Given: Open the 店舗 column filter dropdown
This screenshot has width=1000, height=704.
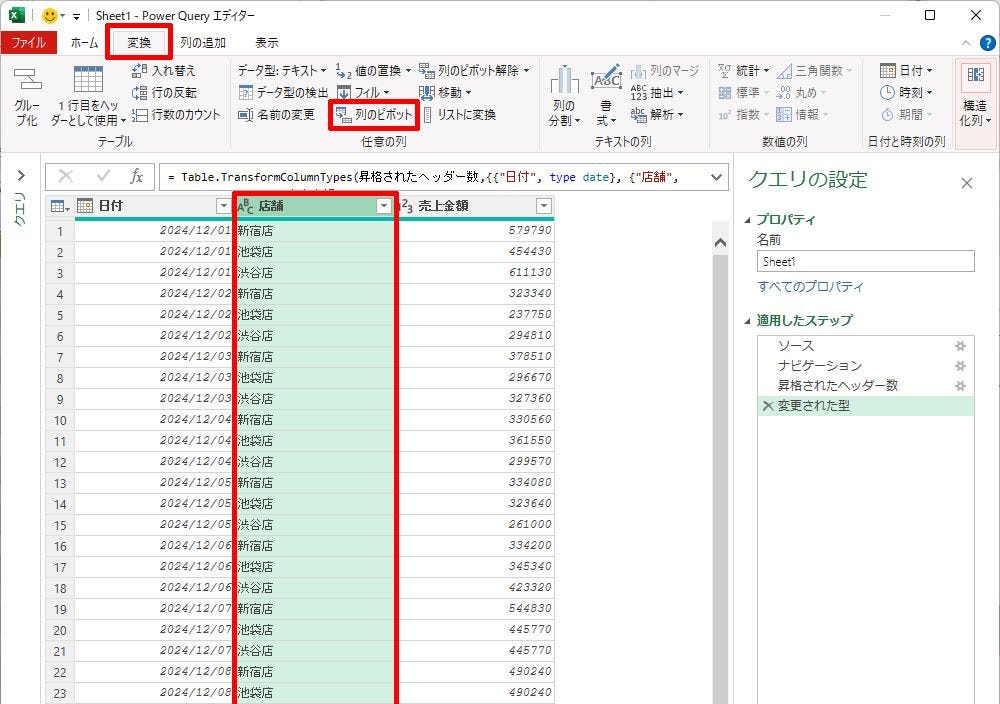Looking at the screenshot, I should [383, 206].
